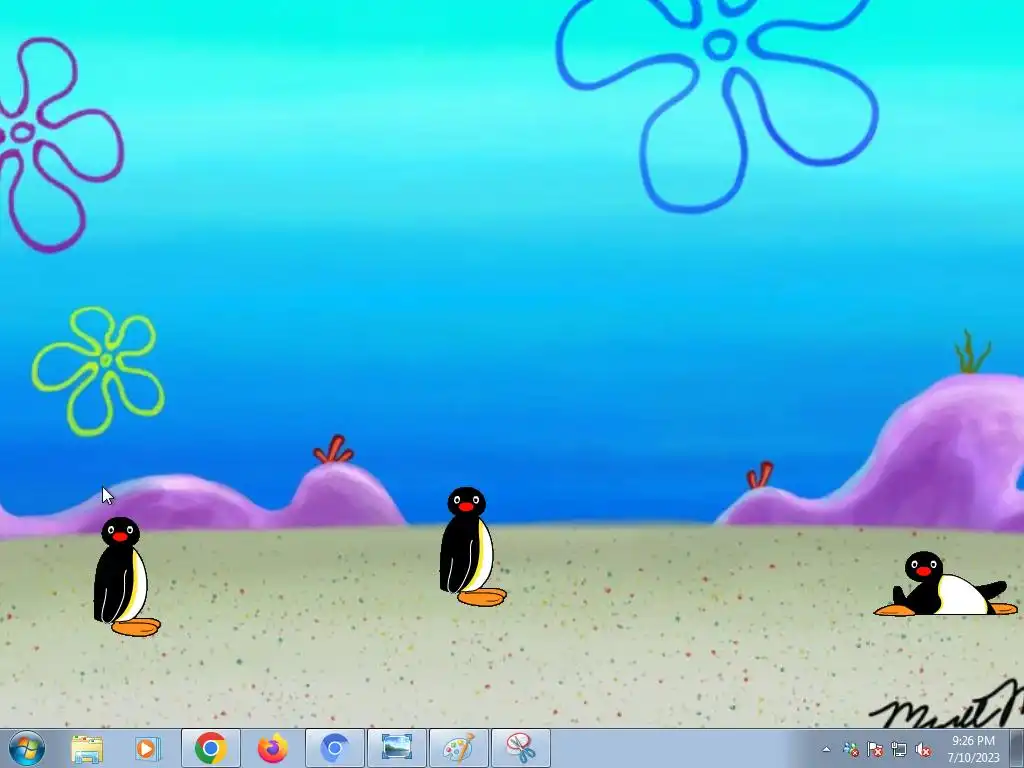Click the tray icon left of the Action Center flag
Image resolution: width=1024 pixels, height=768 pixels.
850,750
